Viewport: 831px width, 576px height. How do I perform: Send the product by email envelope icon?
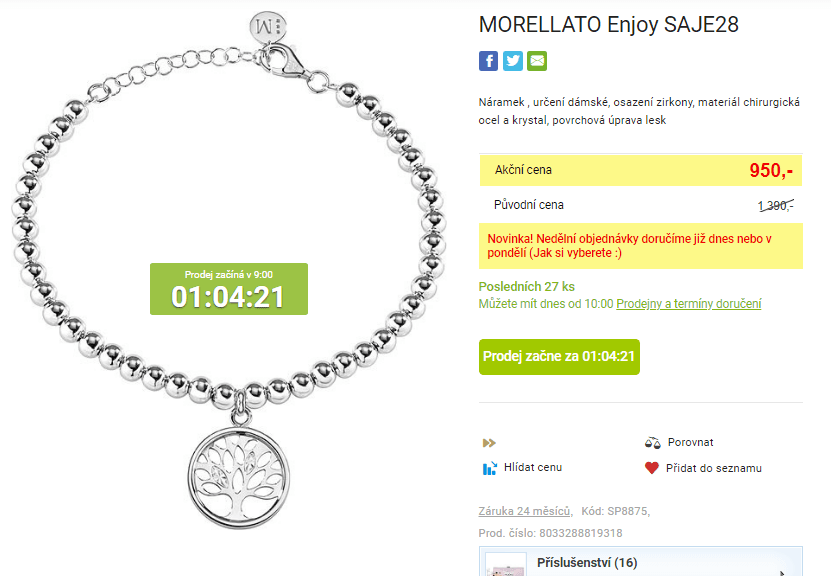click(x=537, y=61)
